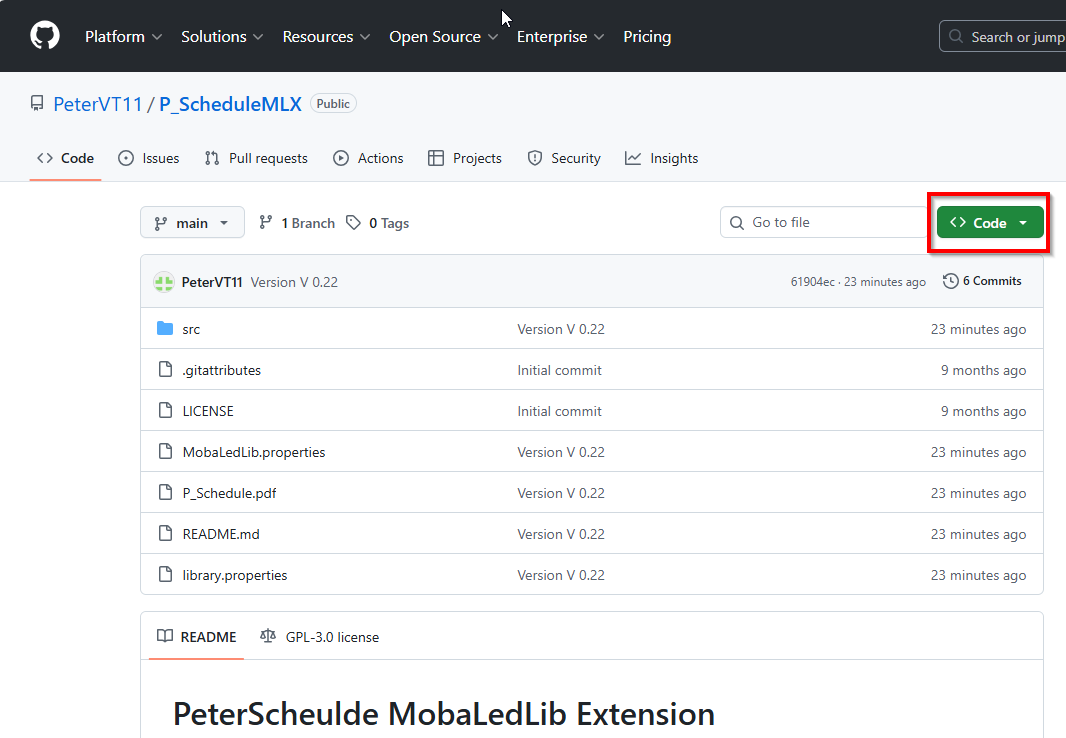Click PeterVT11 avatar in commit row
This screenshot has width=1066, height=738.
(164, 282)
